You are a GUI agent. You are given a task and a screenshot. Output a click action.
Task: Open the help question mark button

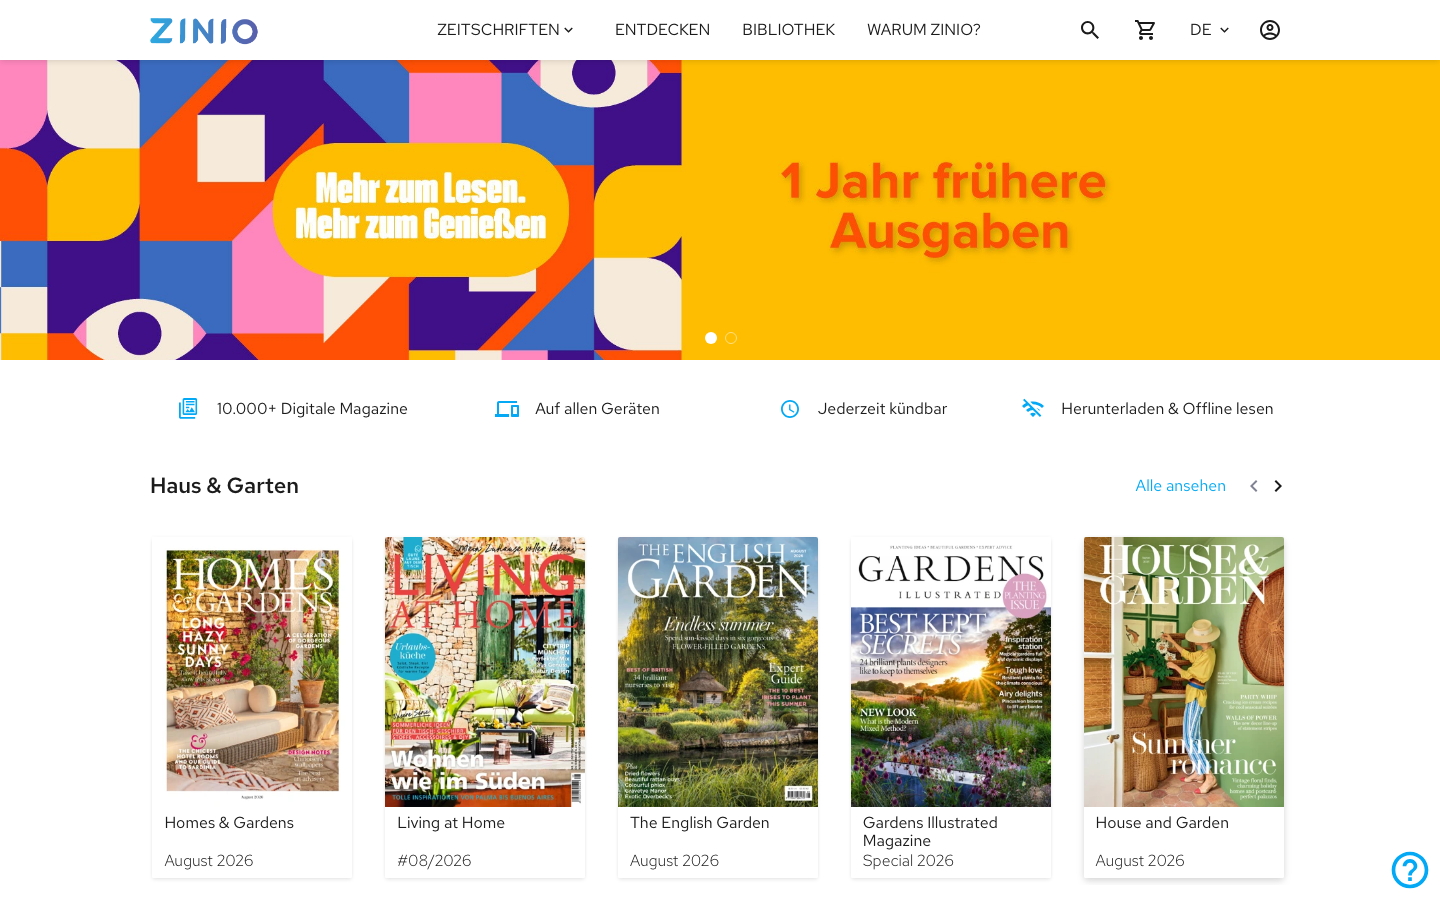[x=1410, y=870]
